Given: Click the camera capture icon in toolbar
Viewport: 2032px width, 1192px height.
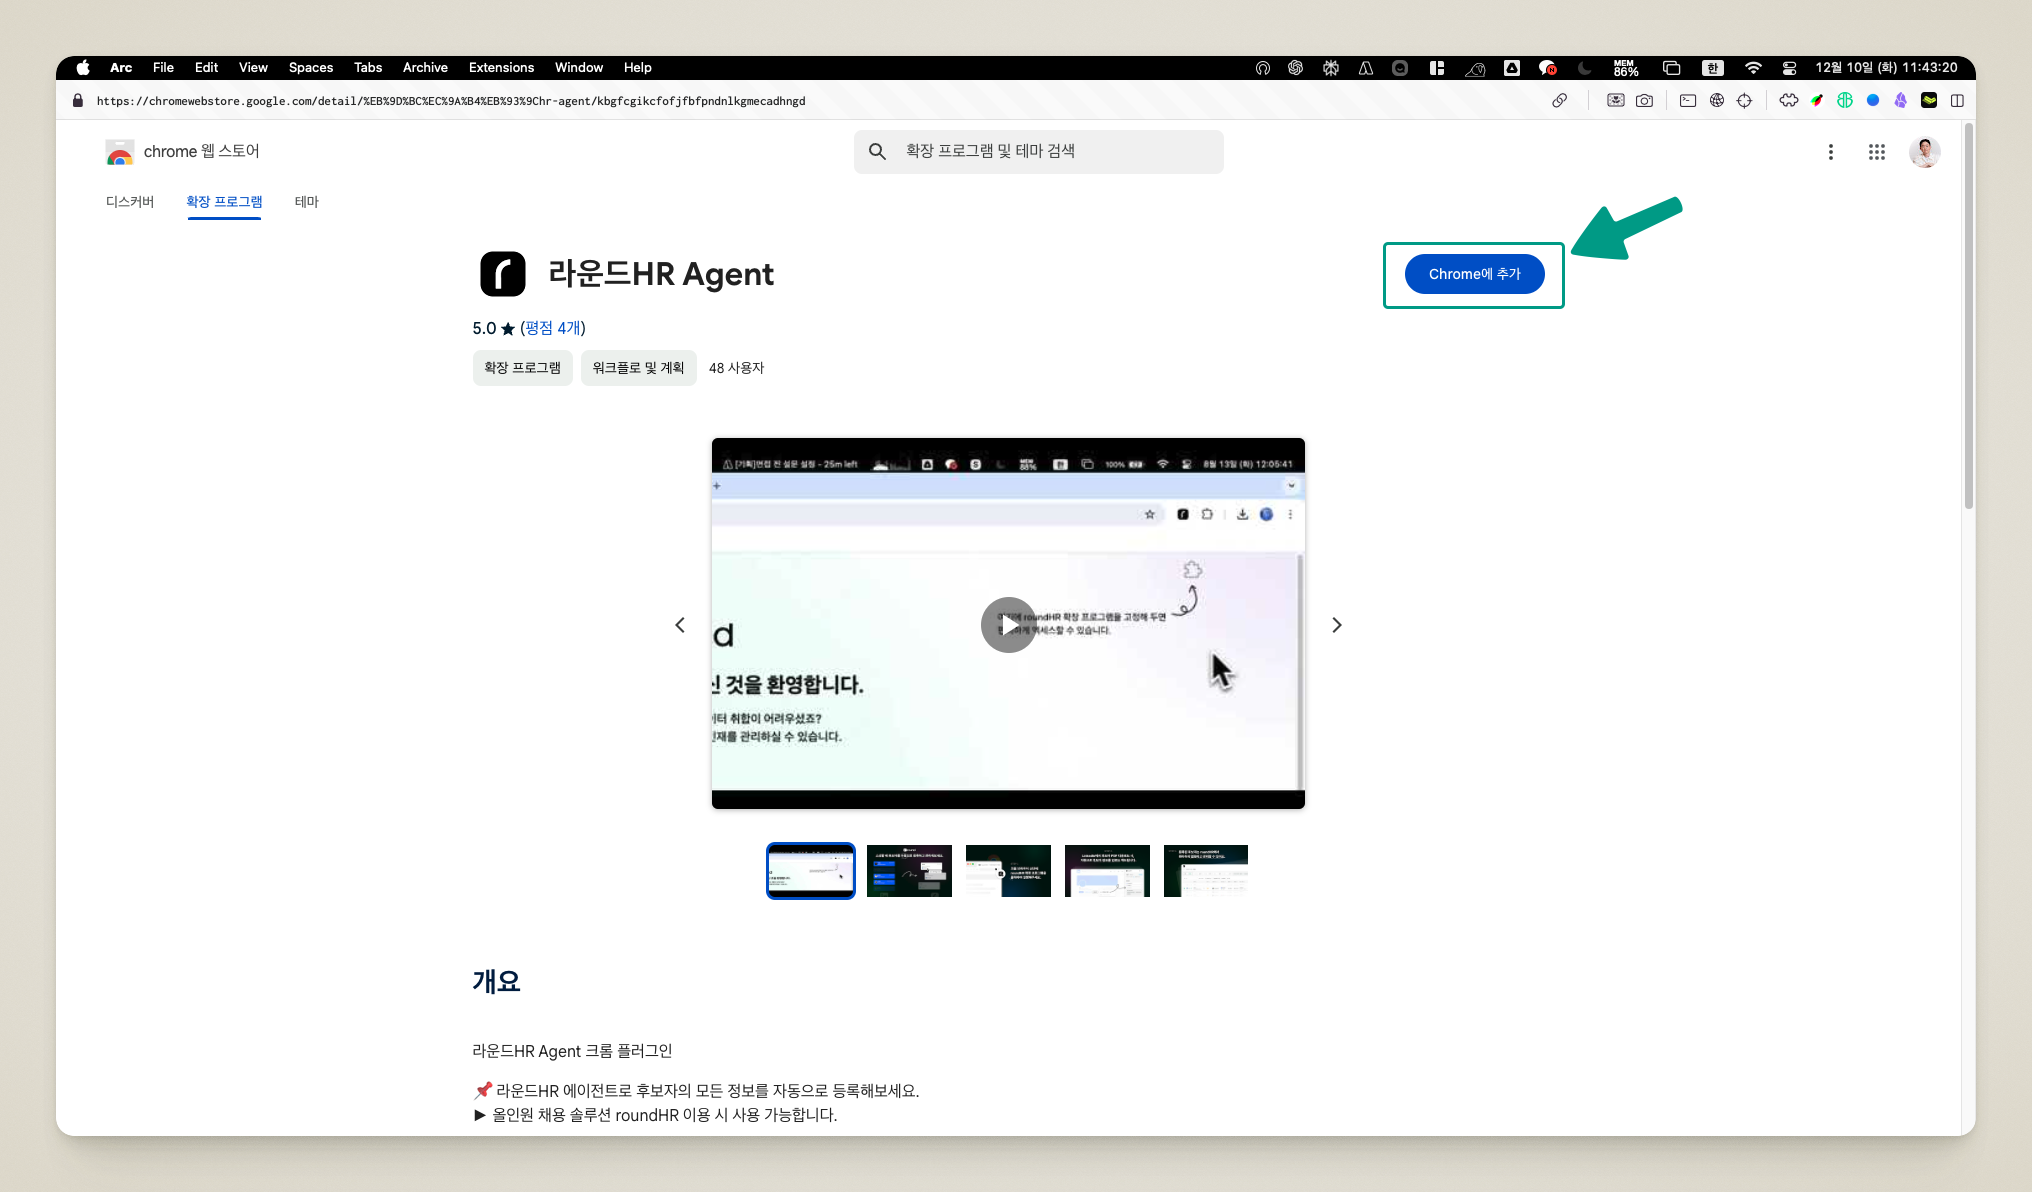Looking at the screenshot, I should [x=1644, y=100].
